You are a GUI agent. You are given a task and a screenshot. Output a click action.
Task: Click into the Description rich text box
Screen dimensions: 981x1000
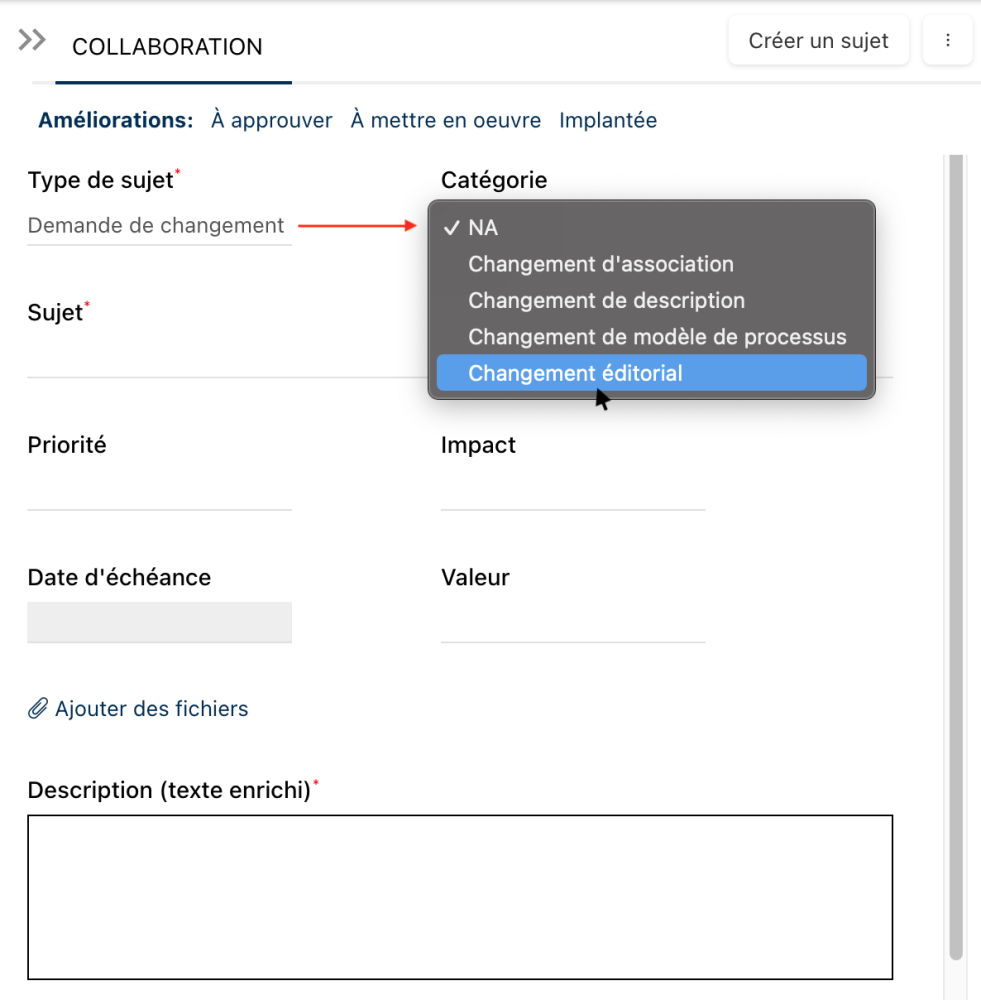tap(459, 896)
